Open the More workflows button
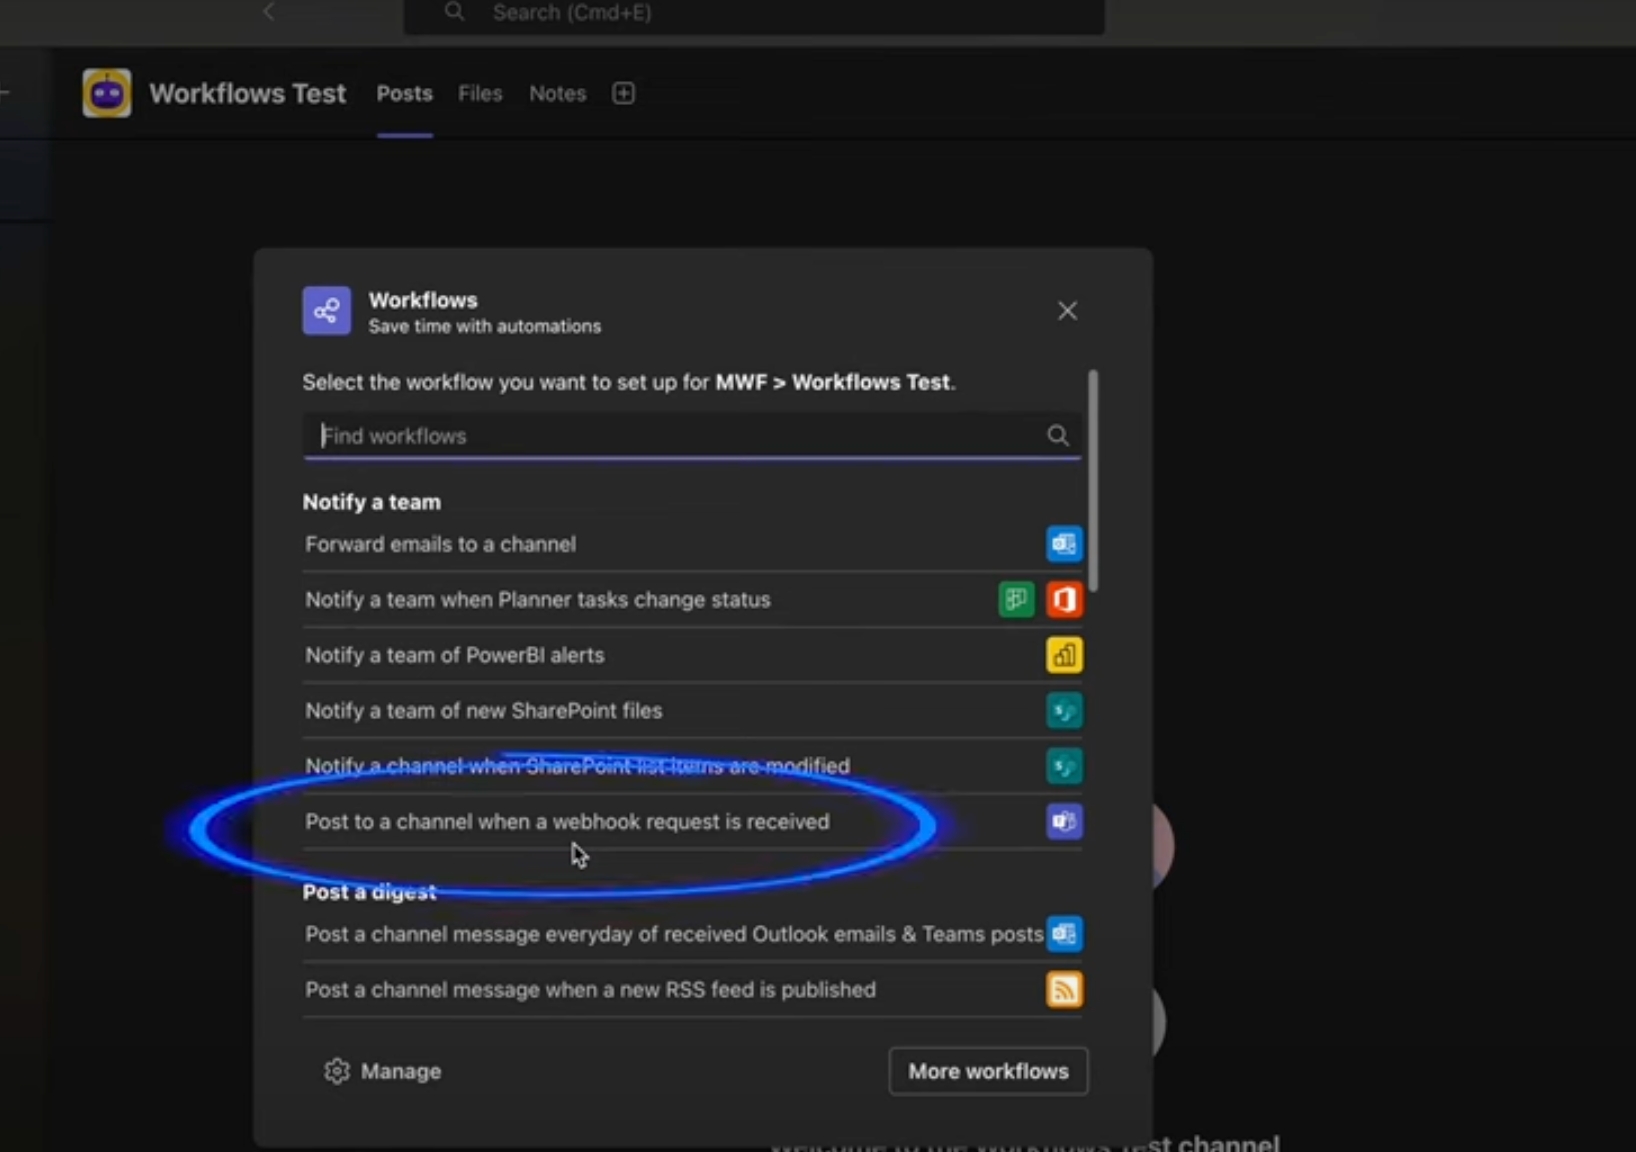This screenshot has height=1152, width=1636. point(988,1071)
